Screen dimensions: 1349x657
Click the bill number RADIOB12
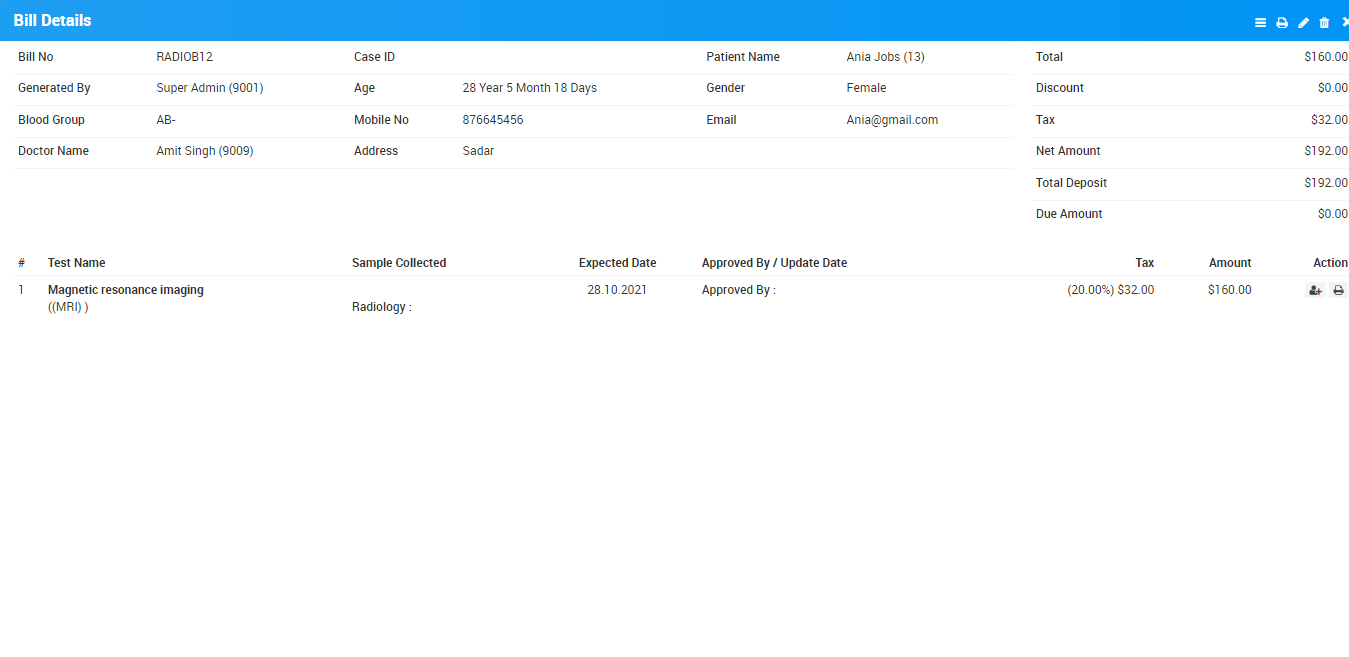click(185, 57)
